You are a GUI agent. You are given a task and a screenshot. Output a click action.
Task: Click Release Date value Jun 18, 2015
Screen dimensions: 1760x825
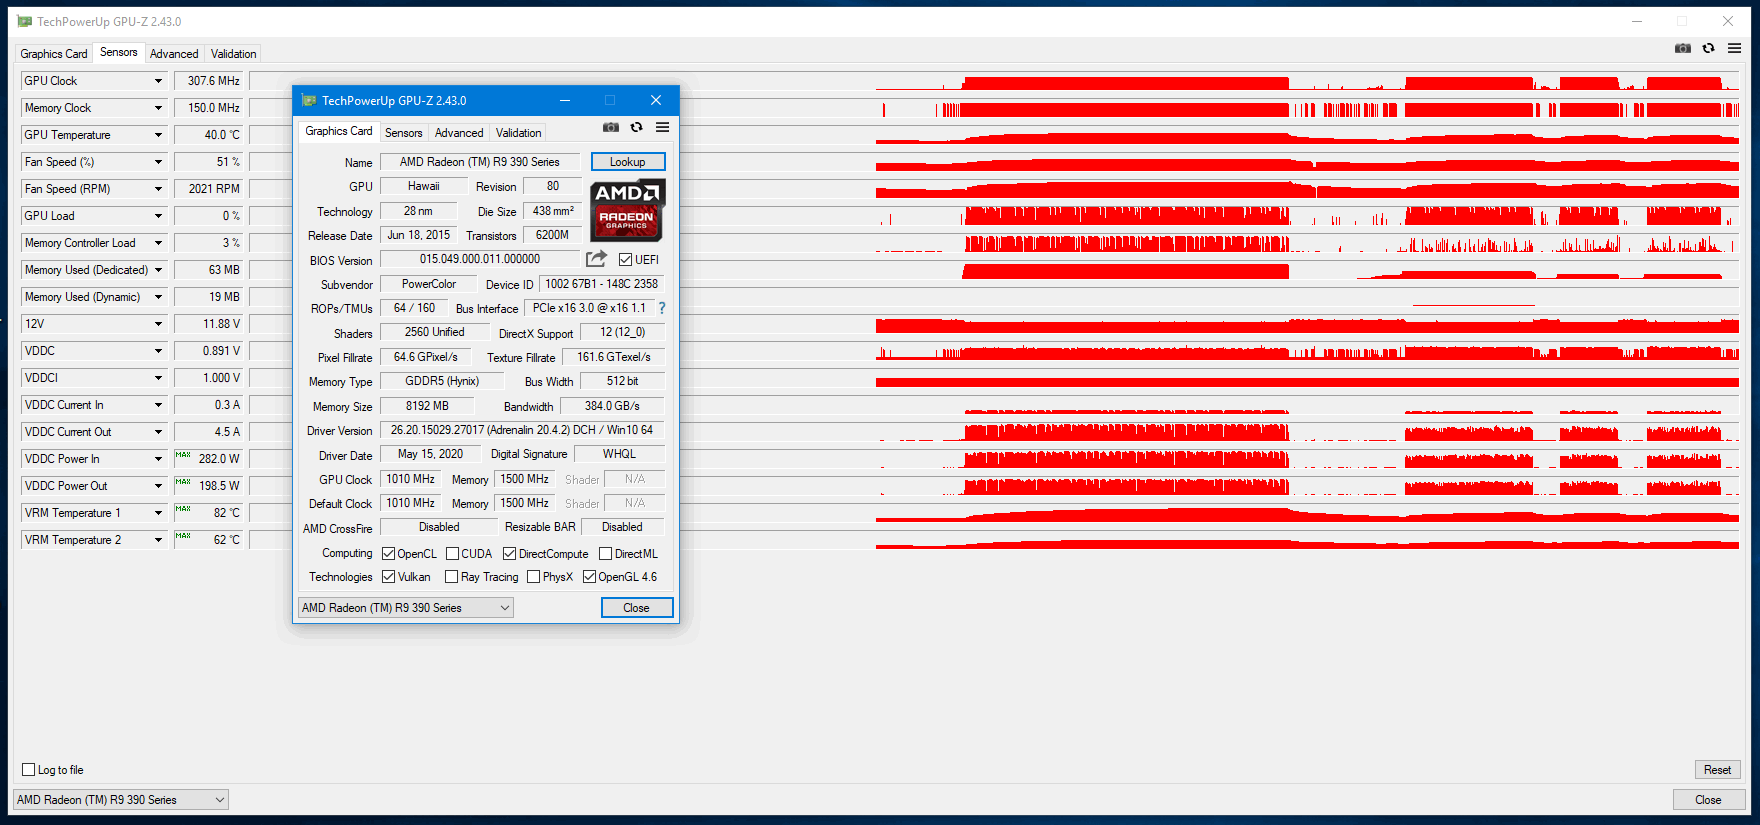point(419,235)
